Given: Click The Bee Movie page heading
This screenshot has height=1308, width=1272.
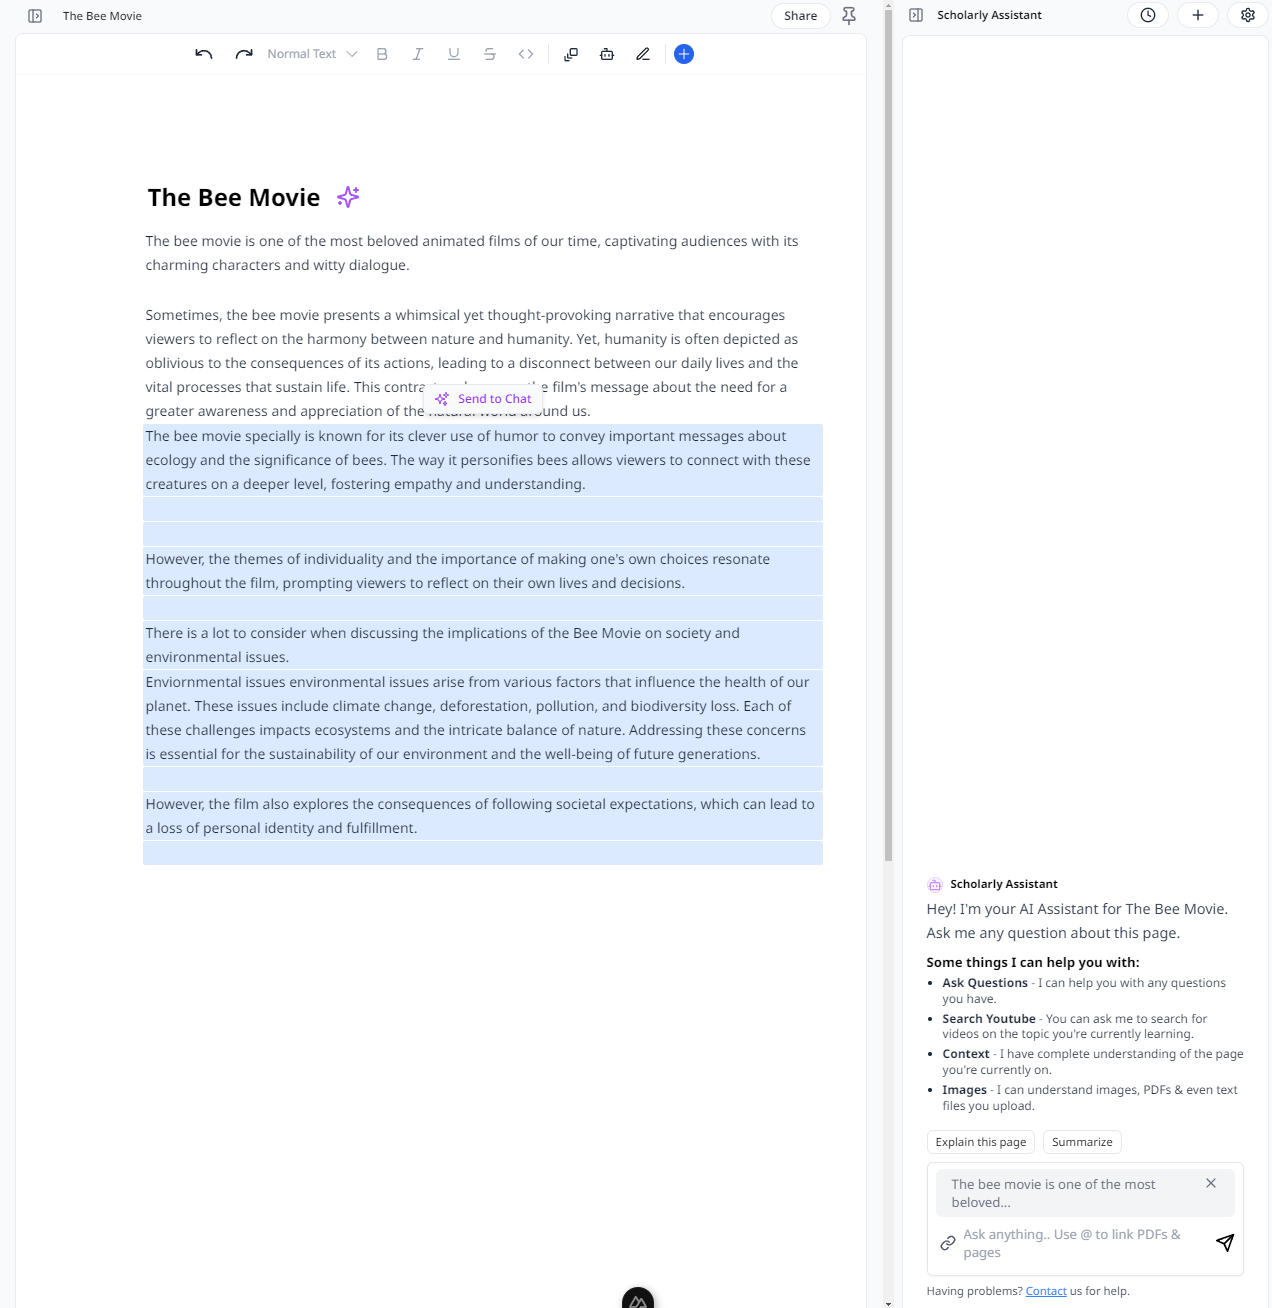Looking at the screenshot, I should pyautogui.click(x=234, y=198).
